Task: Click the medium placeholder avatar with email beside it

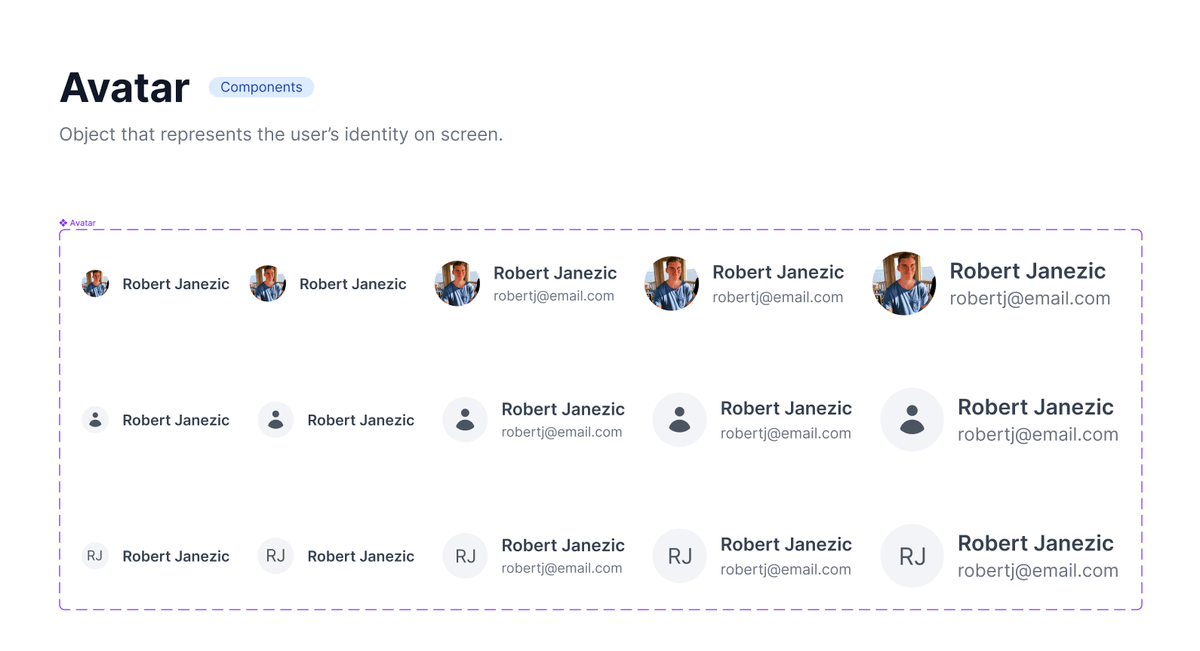Action: (x=465, y=420)
